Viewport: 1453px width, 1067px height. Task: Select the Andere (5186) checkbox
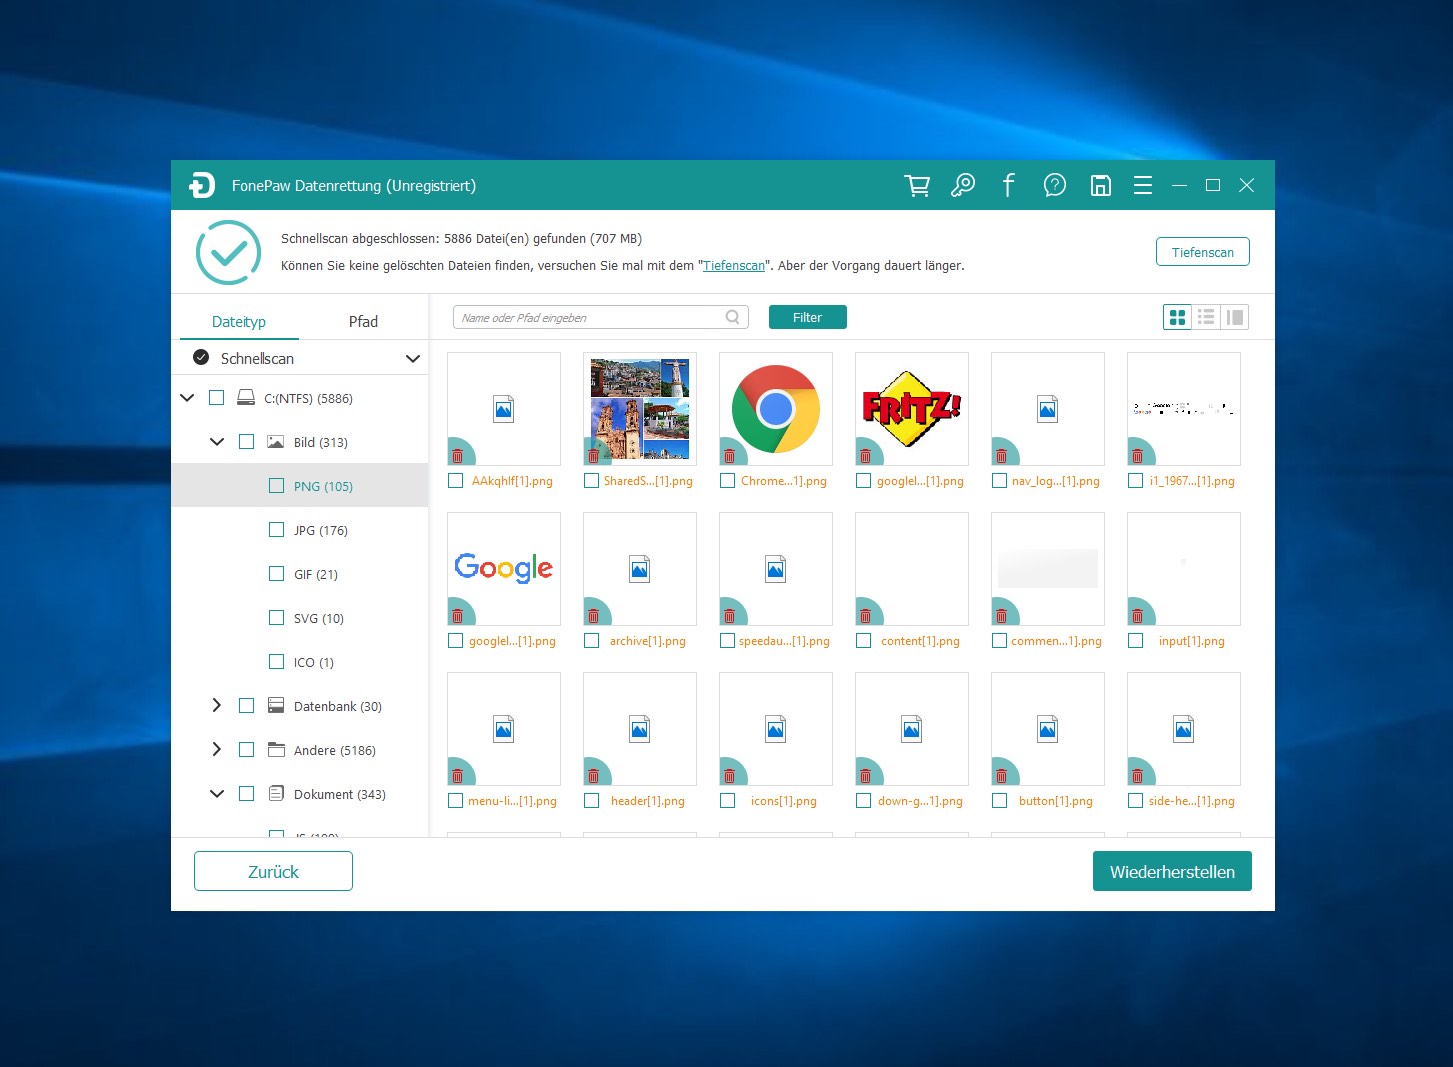click(x=246, y=750)
